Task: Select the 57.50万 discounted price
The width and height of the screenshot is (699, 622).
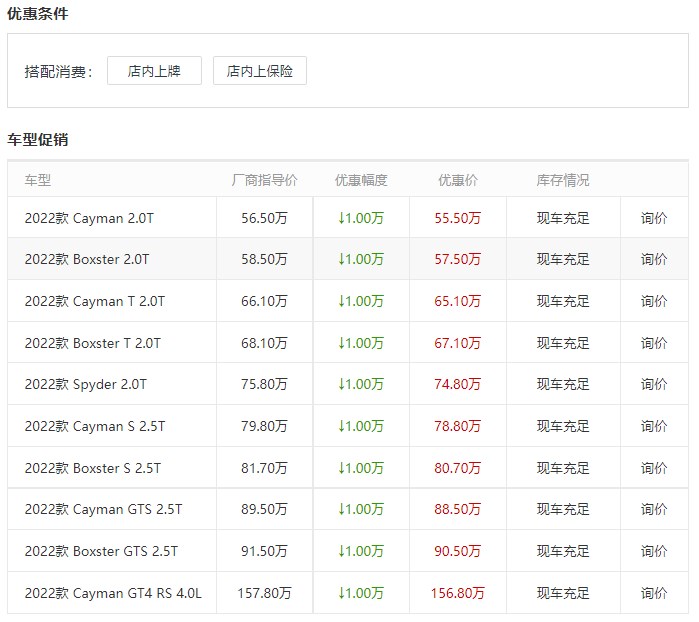Action: pos(457,259)
